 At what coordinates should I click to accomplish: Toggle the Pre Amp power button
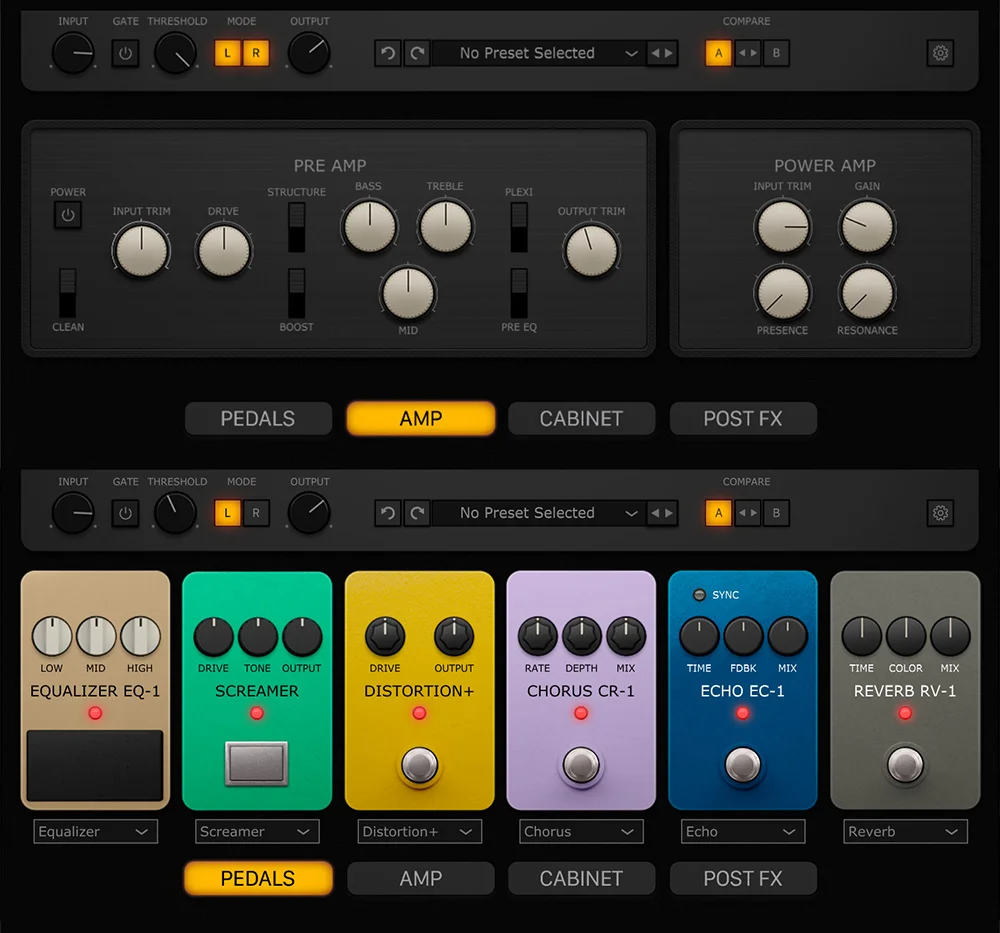click(68, 215)
